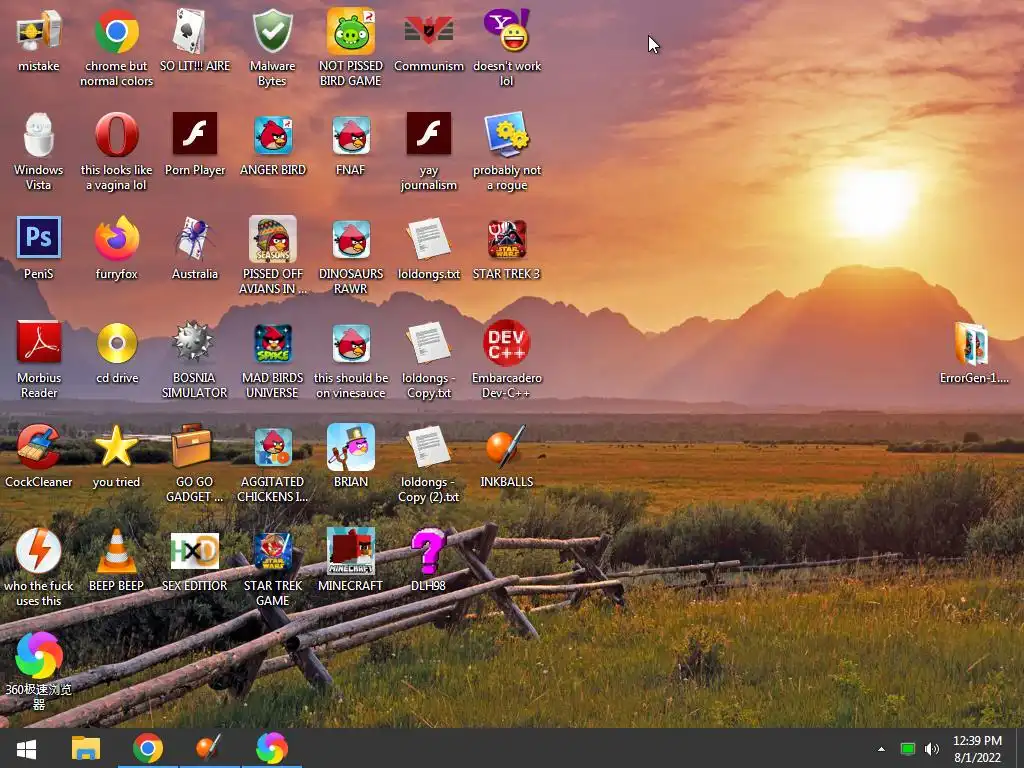Launch Embarcadero Dev-C++ icon
Screen dimensions: 1024x768
click(507, 343)
